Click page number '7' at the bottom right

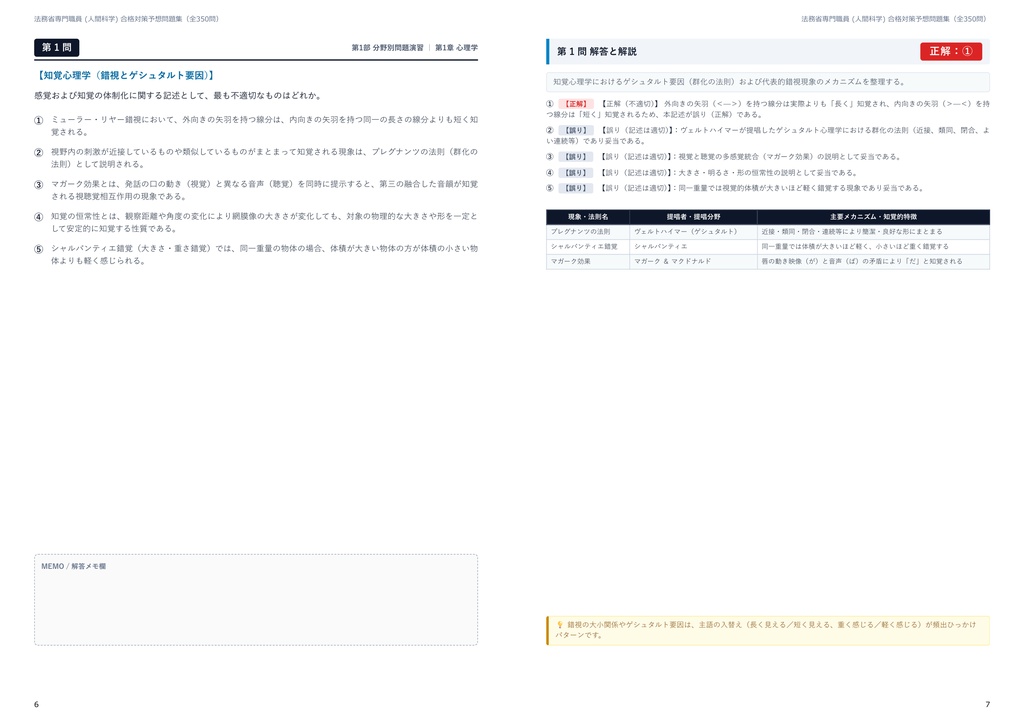click(x=987, y=704)
